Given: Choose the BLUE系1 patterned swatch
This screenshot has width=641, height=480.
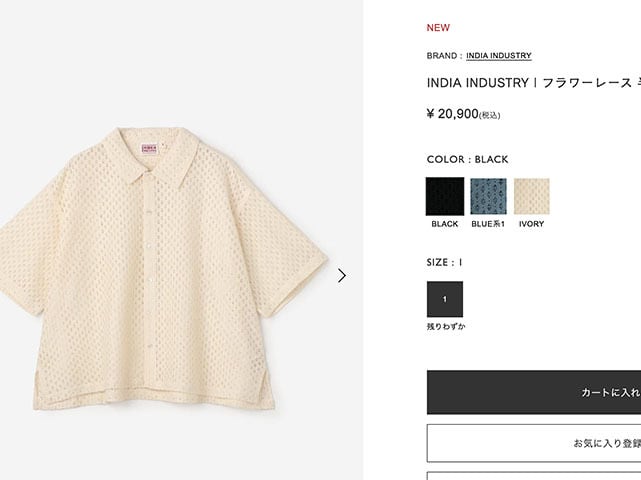Looking at the screenshot, I should tap(489, 196).
